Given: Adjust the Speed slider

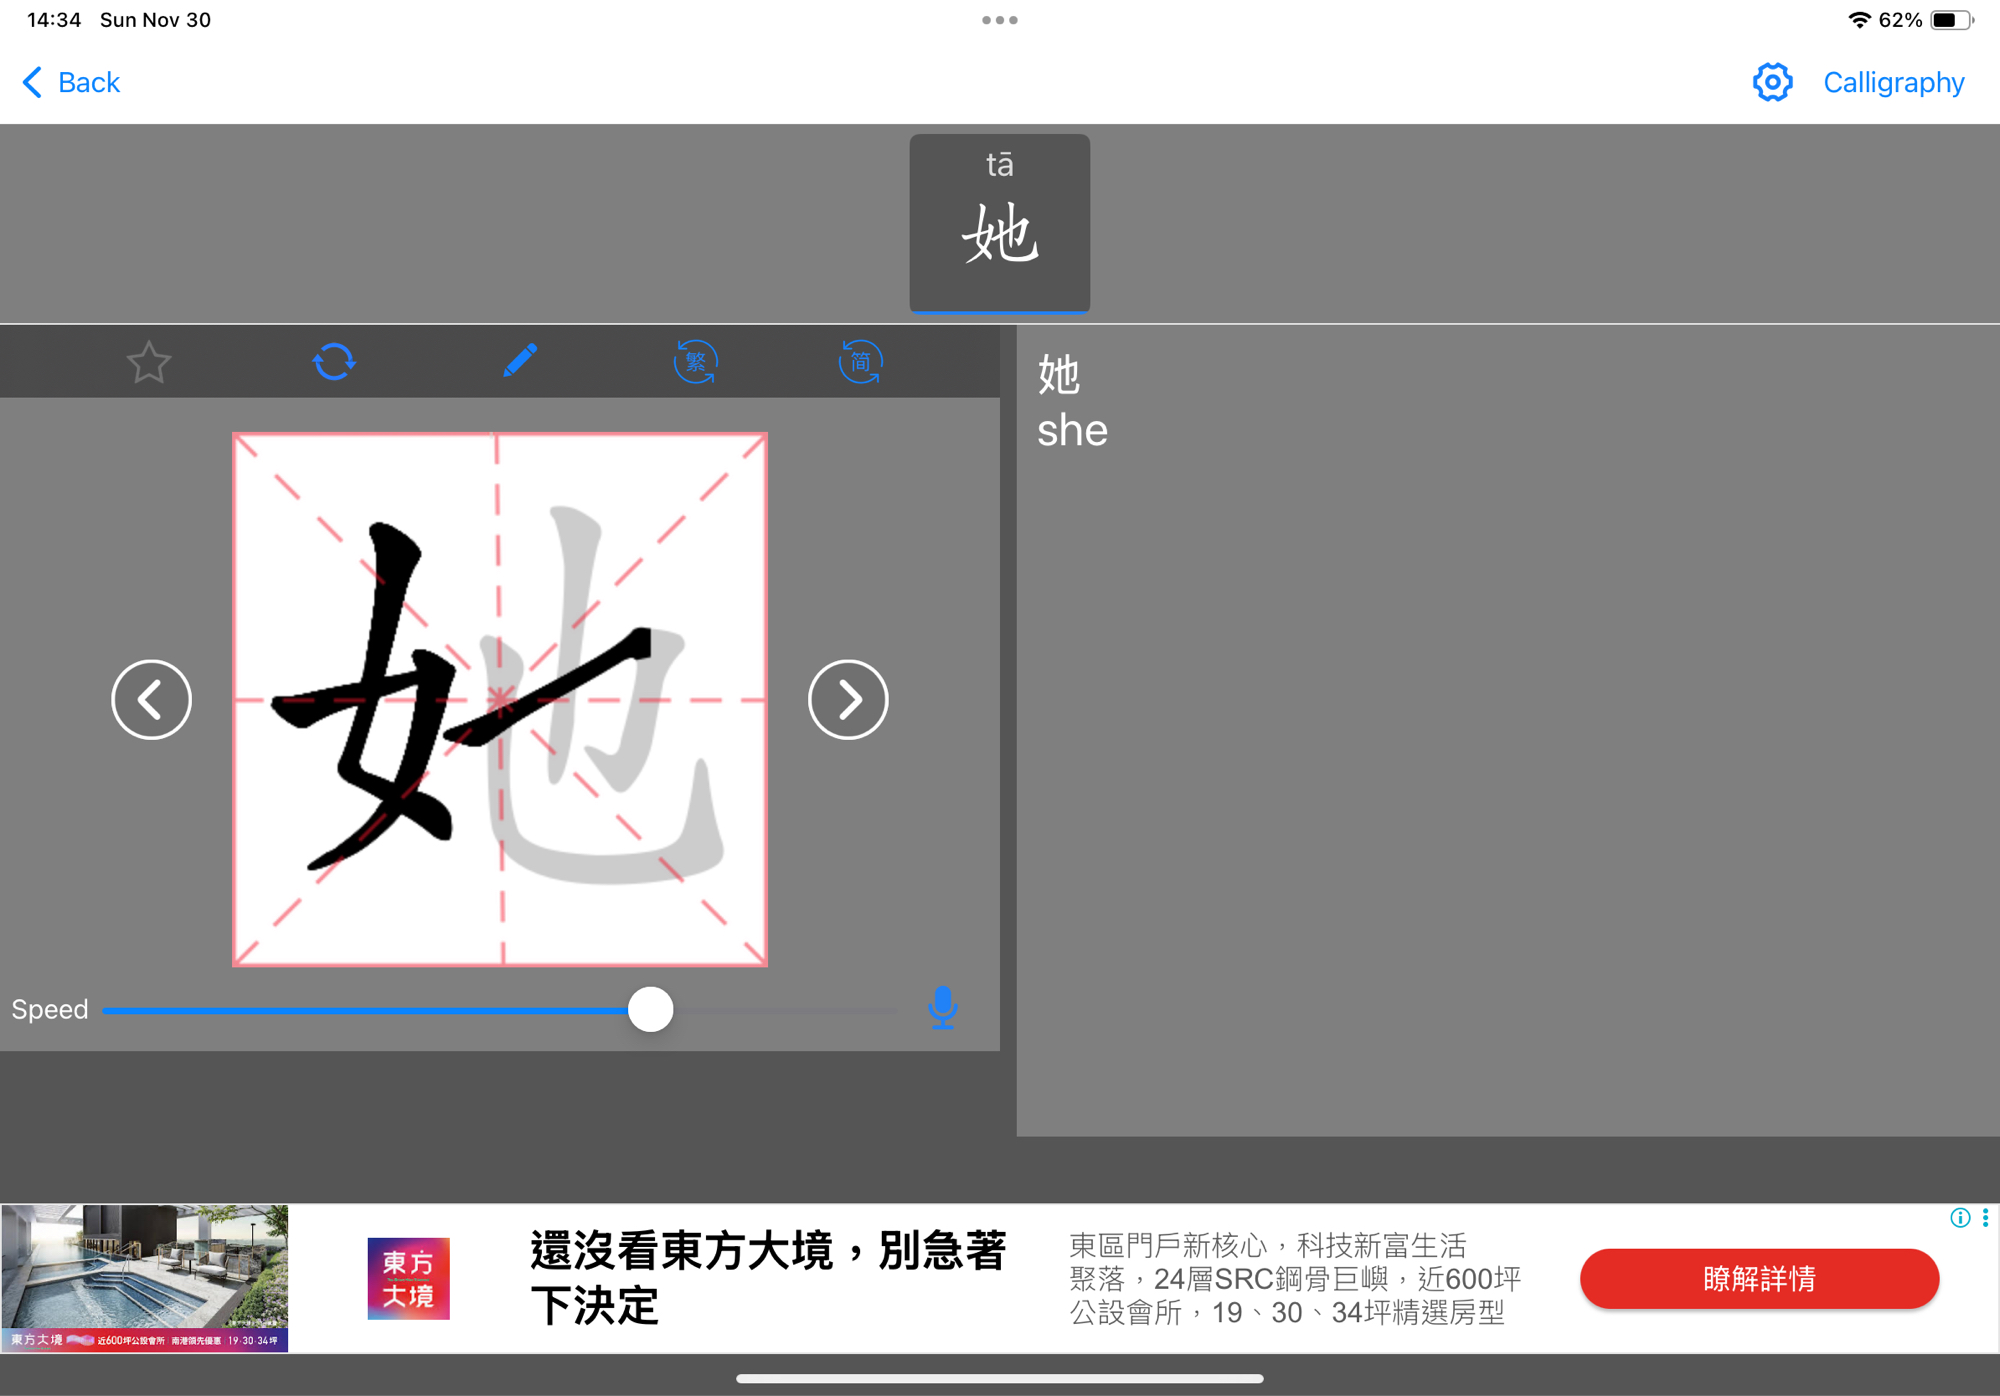Looking at the screenshot, I should click(x=651, y=1009).
